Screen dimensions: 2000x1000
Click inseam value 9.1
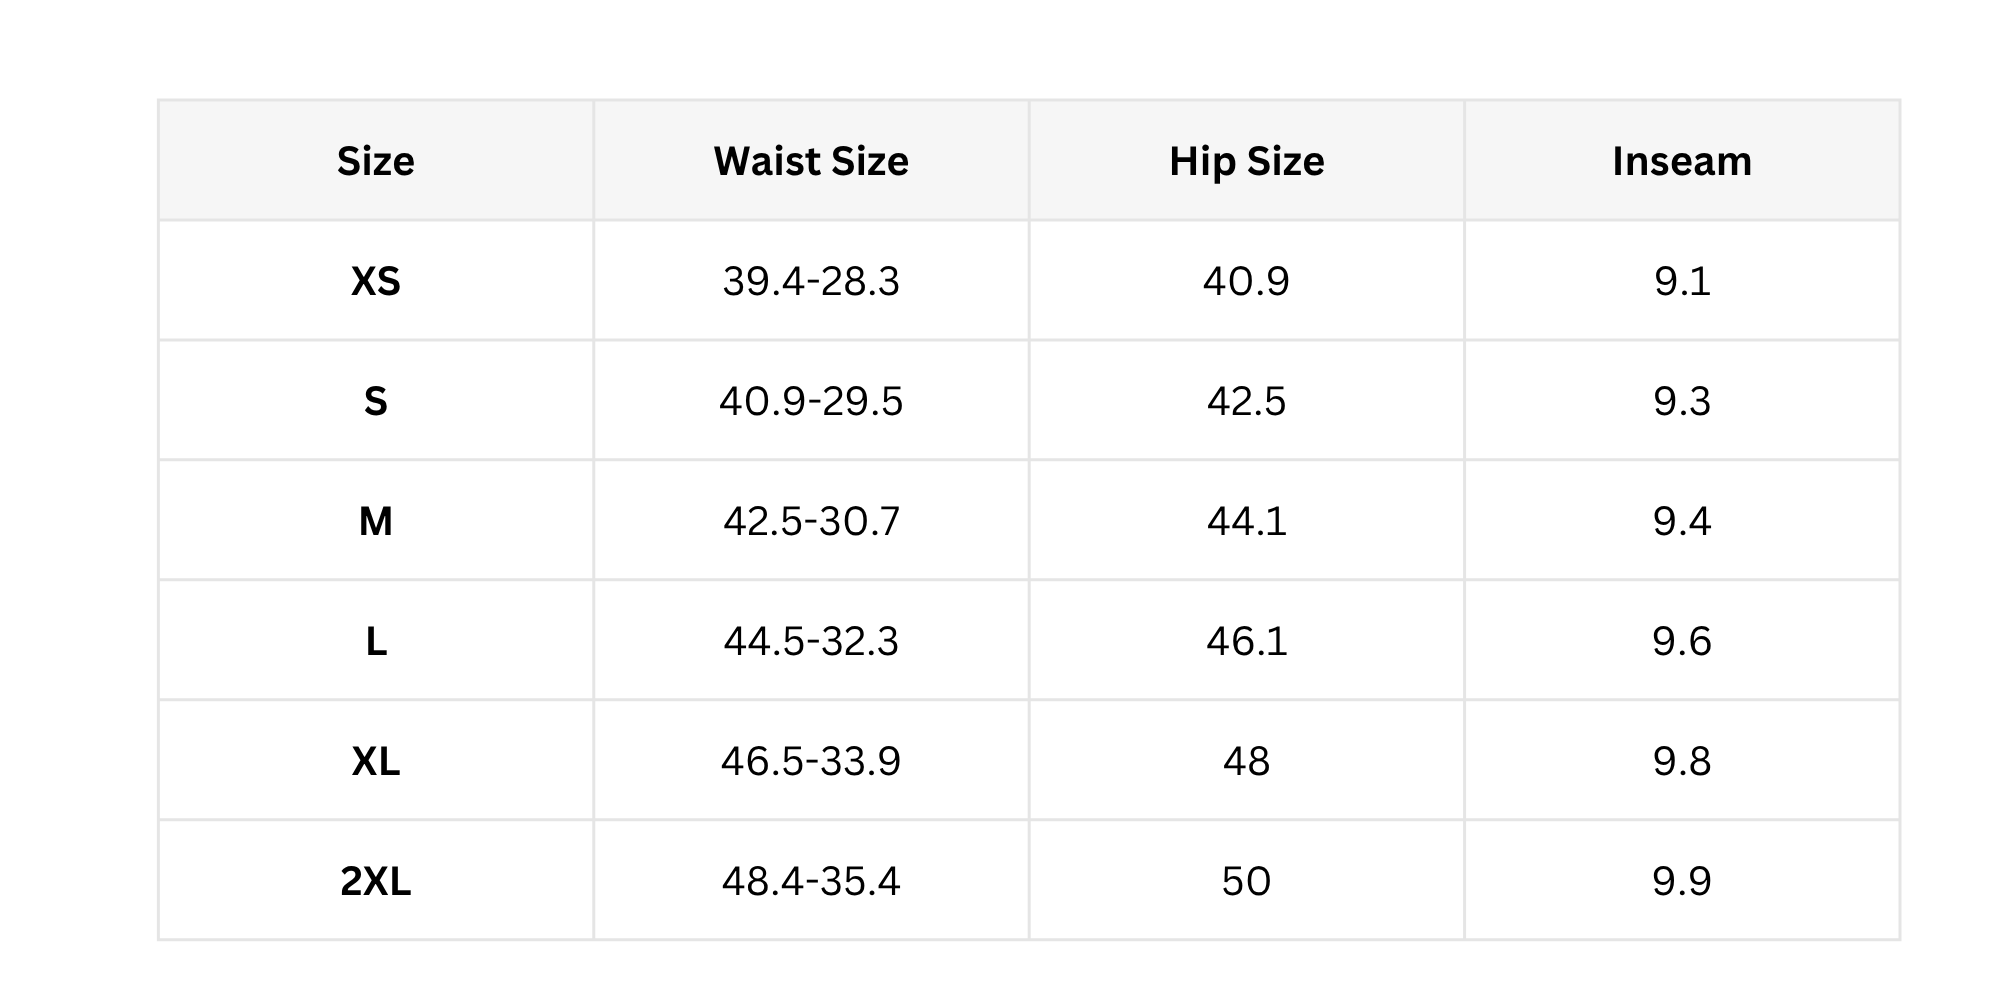tap(1682, 281)
